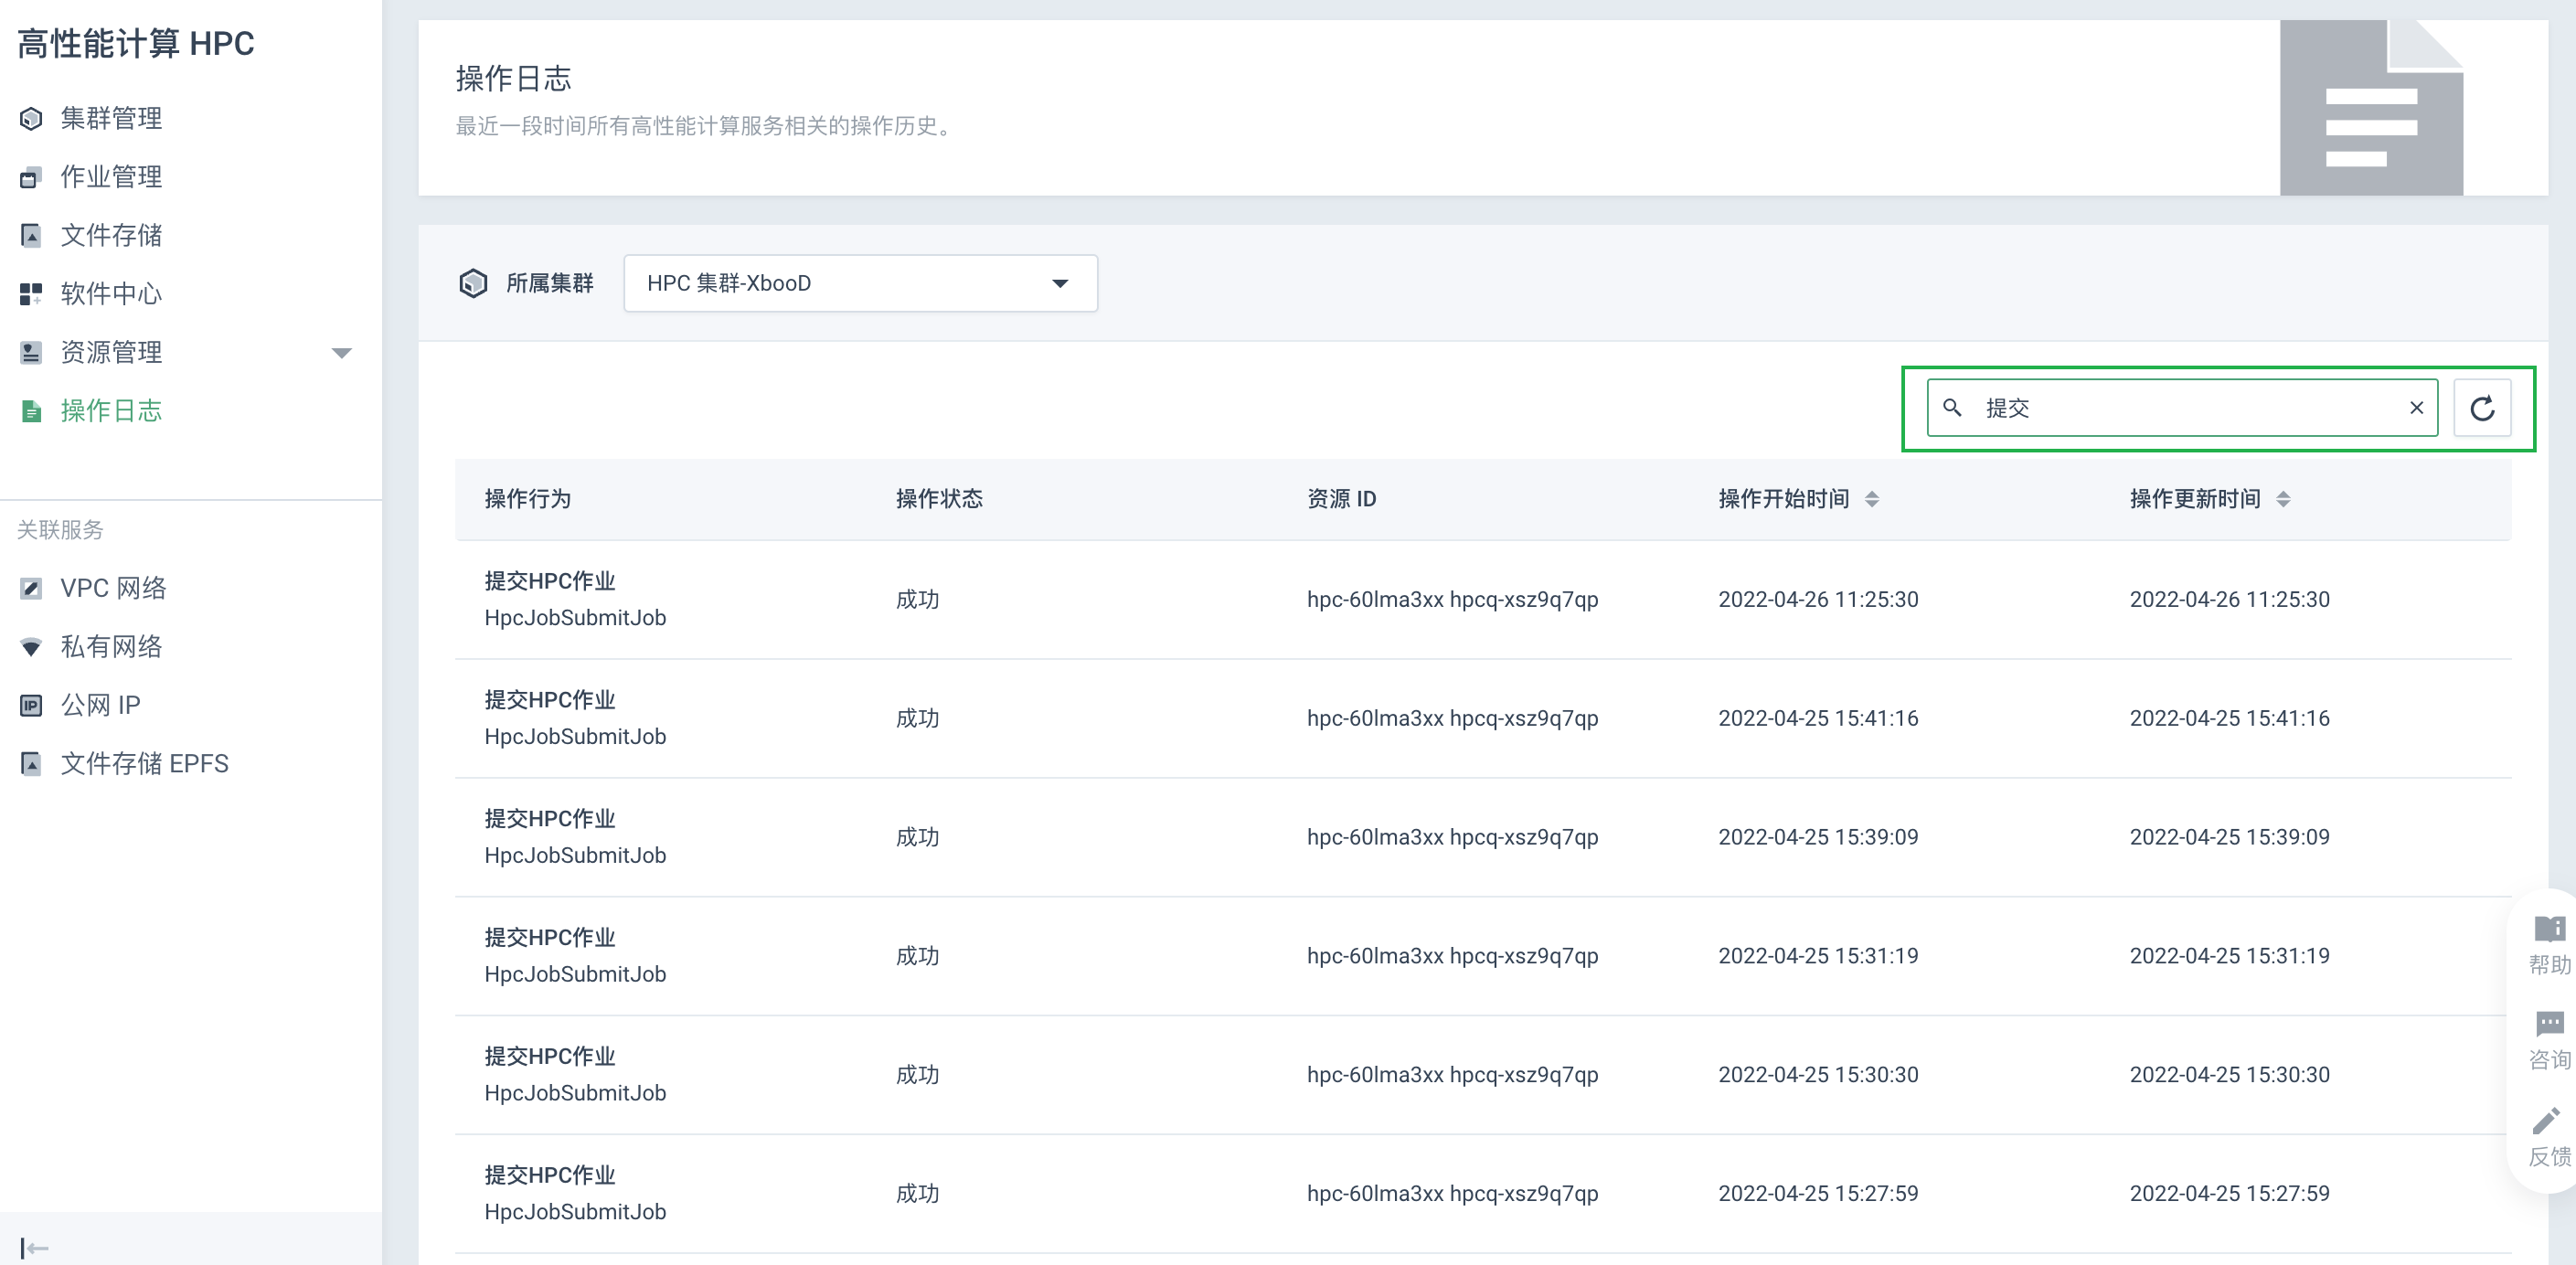
Task: Click 操作日志 page heading
Action: 513,79
